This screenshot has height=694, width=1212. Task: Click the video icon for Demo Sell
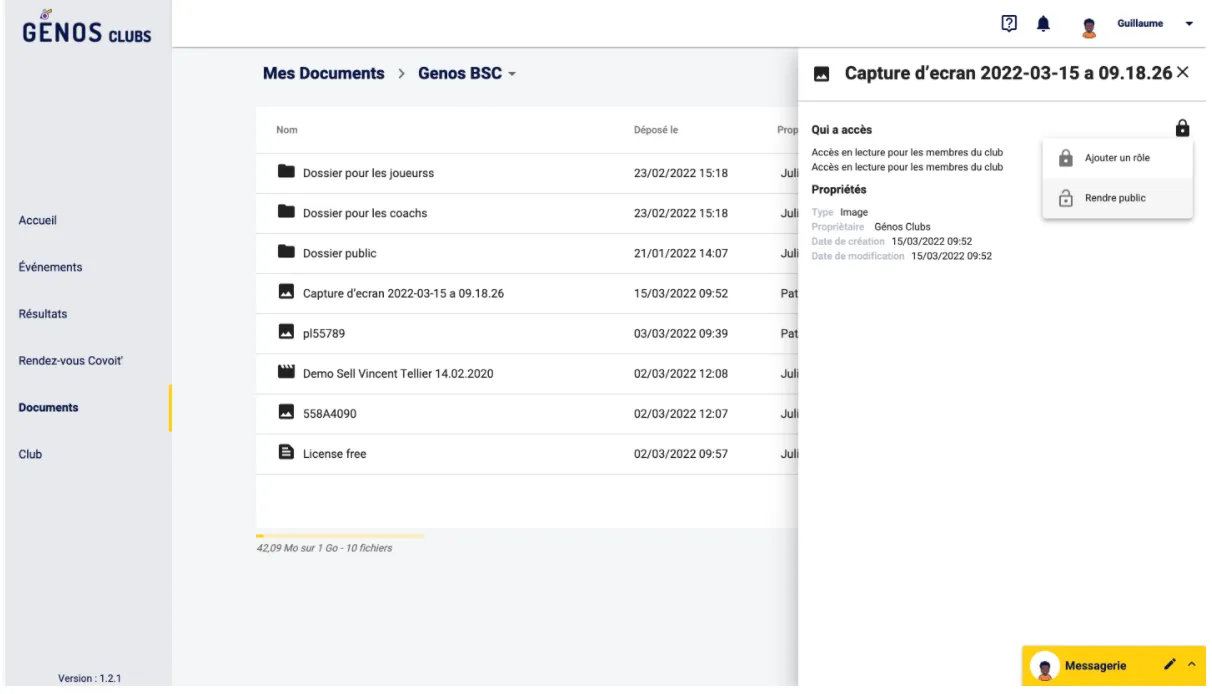point(286,373)
